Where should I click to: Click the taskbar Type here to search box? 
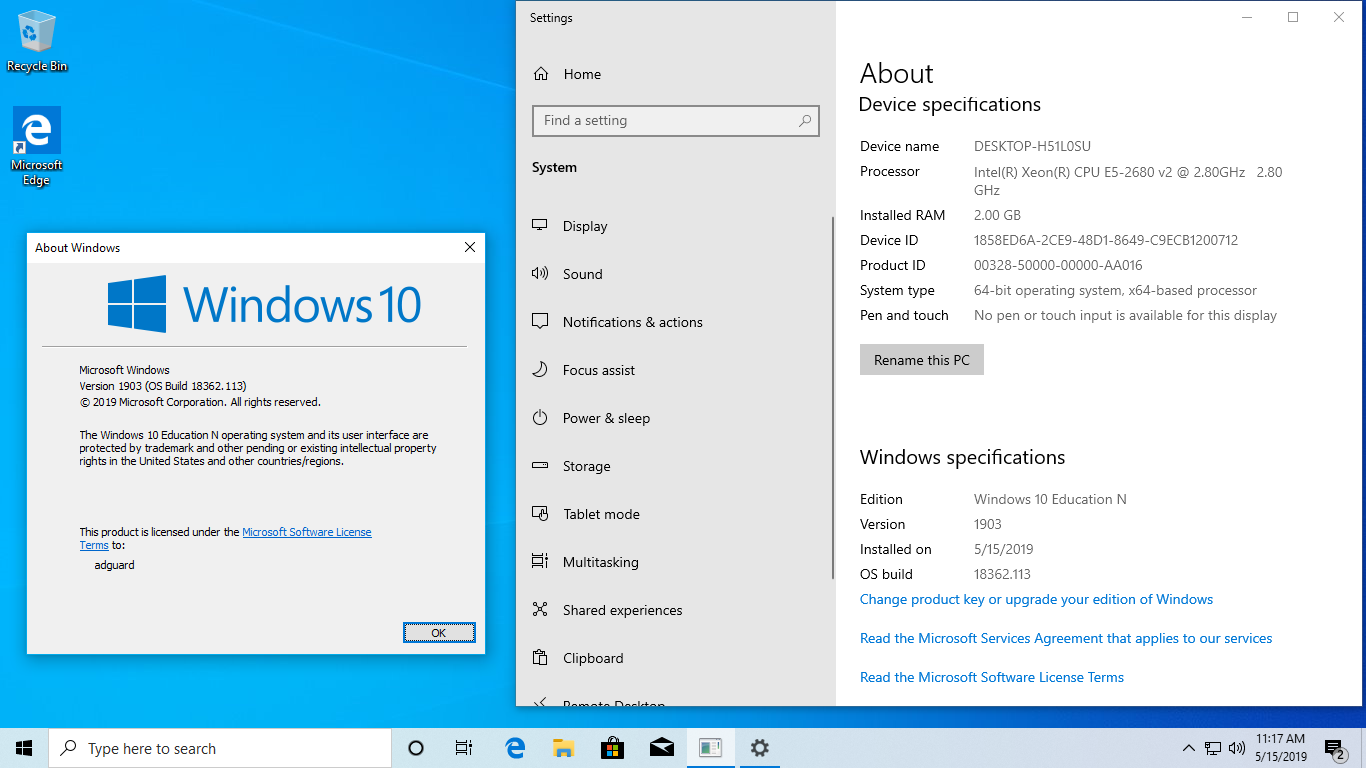220,748
